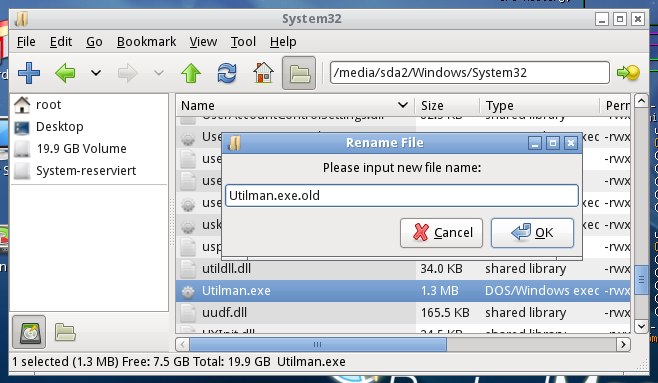Click the Utilman.exe gear file icon
Viewport: 658px width, 383px height.
pos(188,291)
